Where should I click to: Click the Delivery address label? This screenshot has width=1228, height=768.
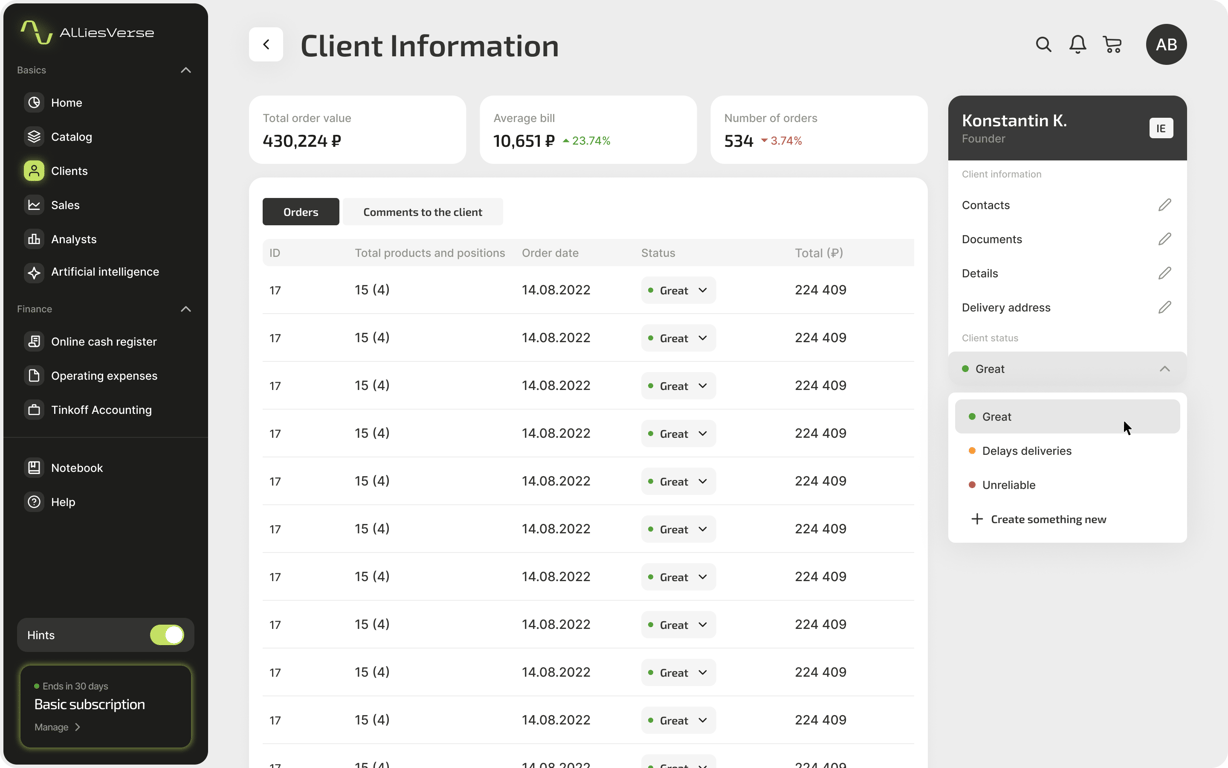pos(1006,307)
